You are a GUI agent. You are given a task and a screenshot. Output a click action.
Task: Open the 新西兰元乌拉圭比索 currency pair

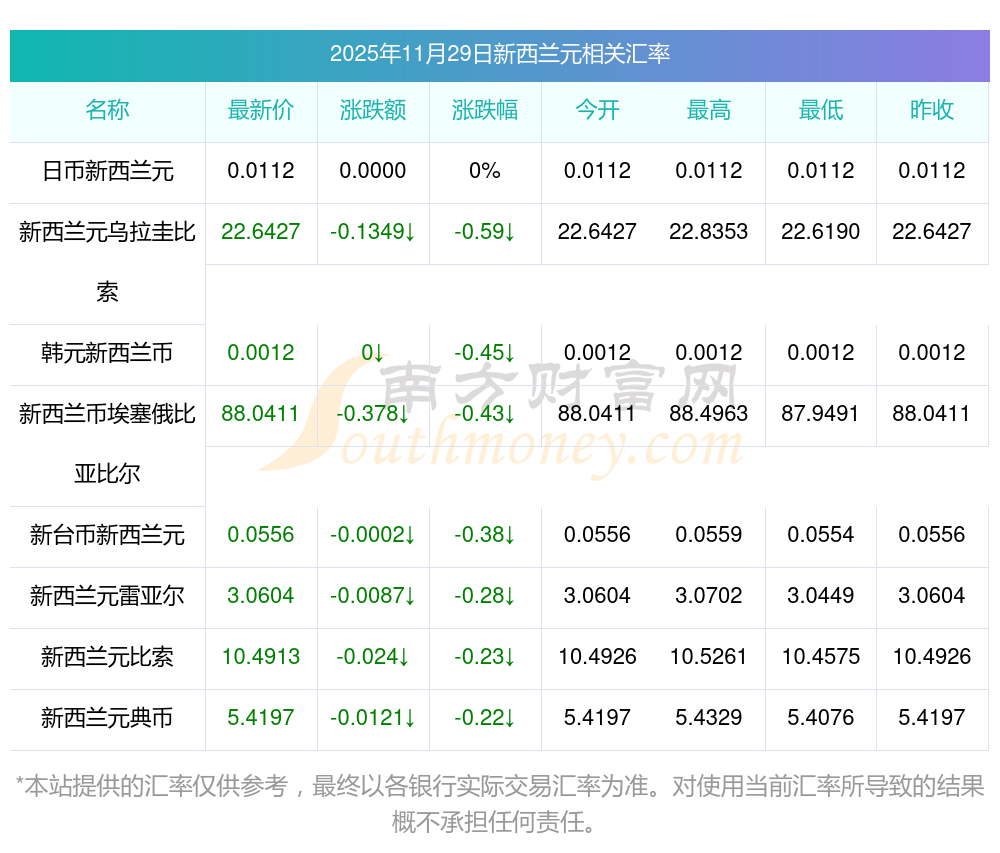107,233
